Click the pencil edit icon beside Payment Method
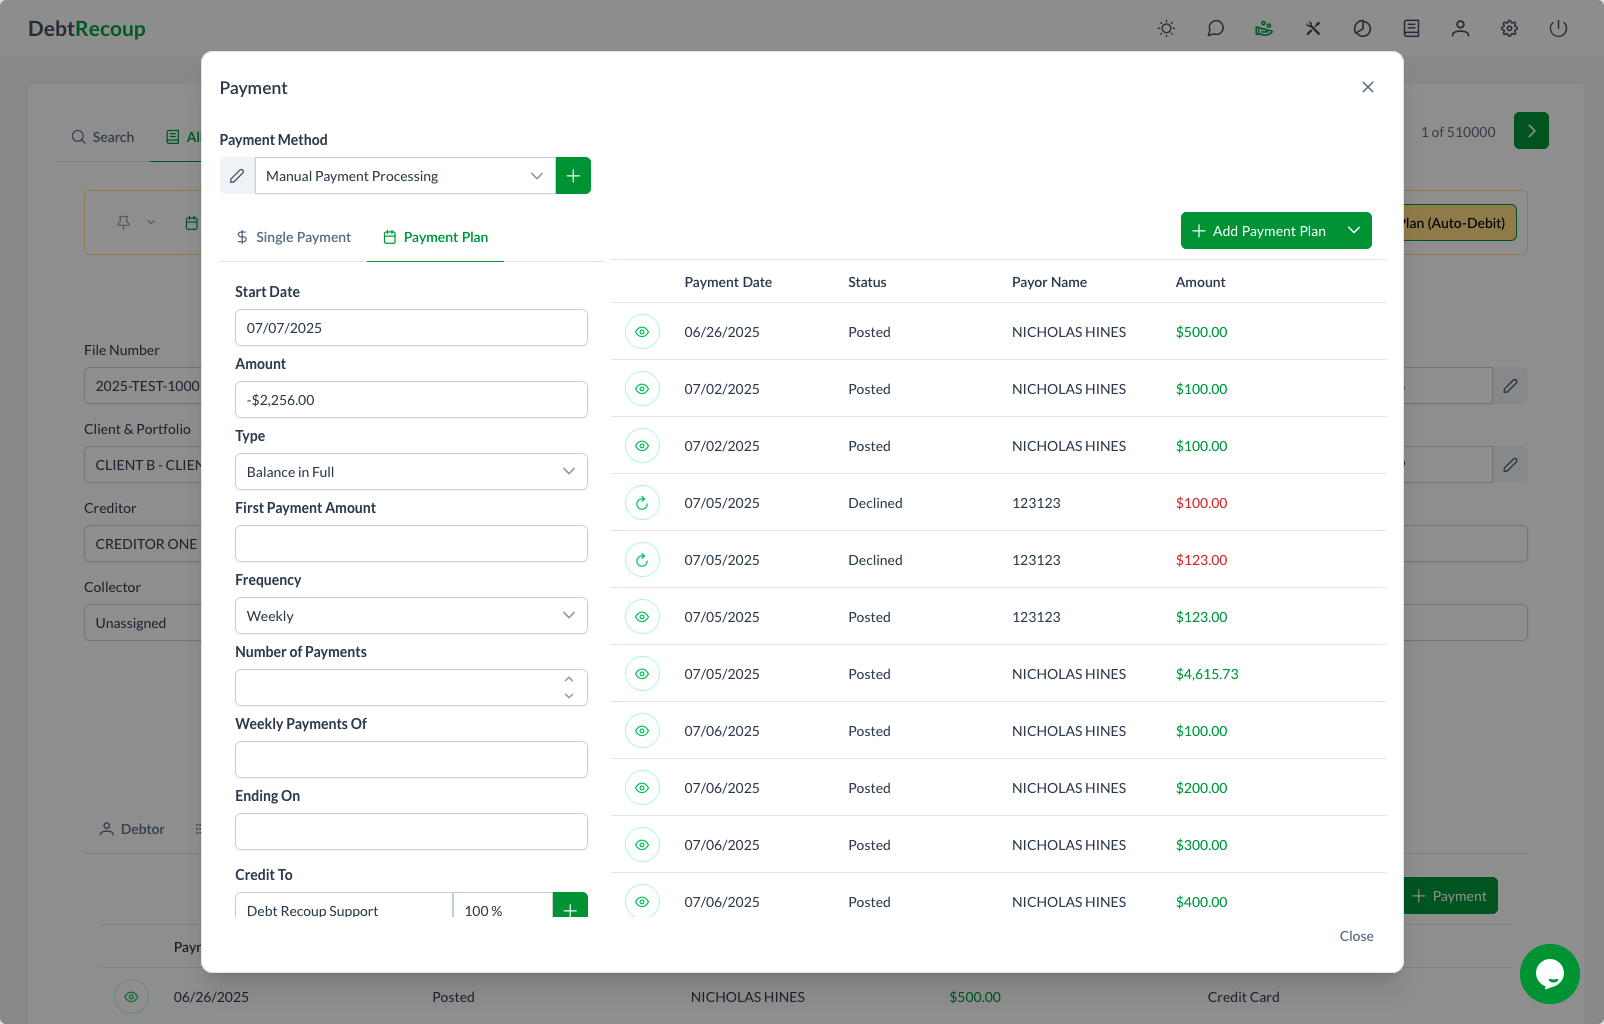The height and width of the screenshot is (1024, 1604). pyautogui.click(x=237, y=176)
